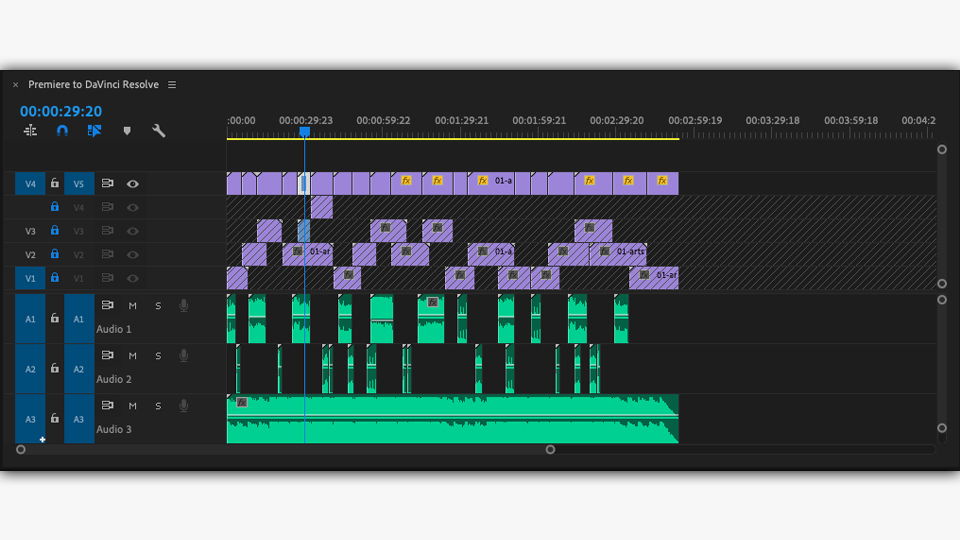Toggle V5 track targeting button
The height and width of the screenshot is (540, 960).
(79, 184)
